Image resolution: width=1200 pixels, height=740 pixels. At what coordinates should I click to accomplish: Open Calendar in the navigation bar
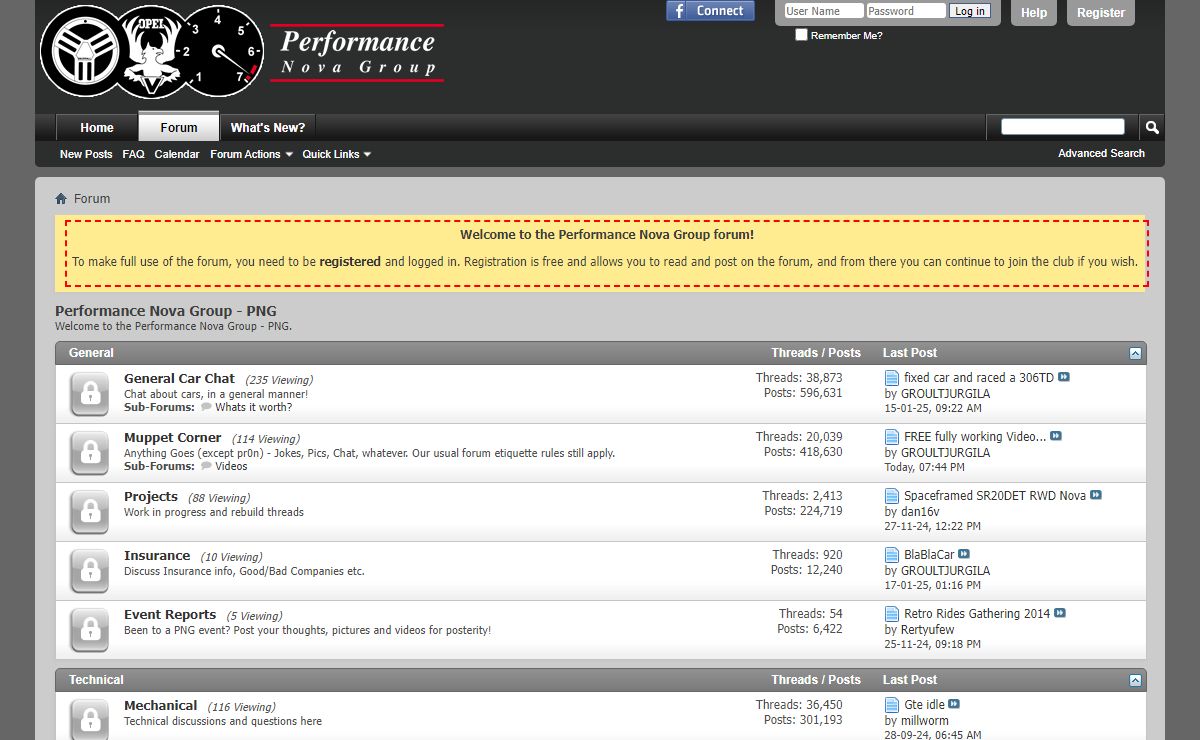[x=177, y=154]
